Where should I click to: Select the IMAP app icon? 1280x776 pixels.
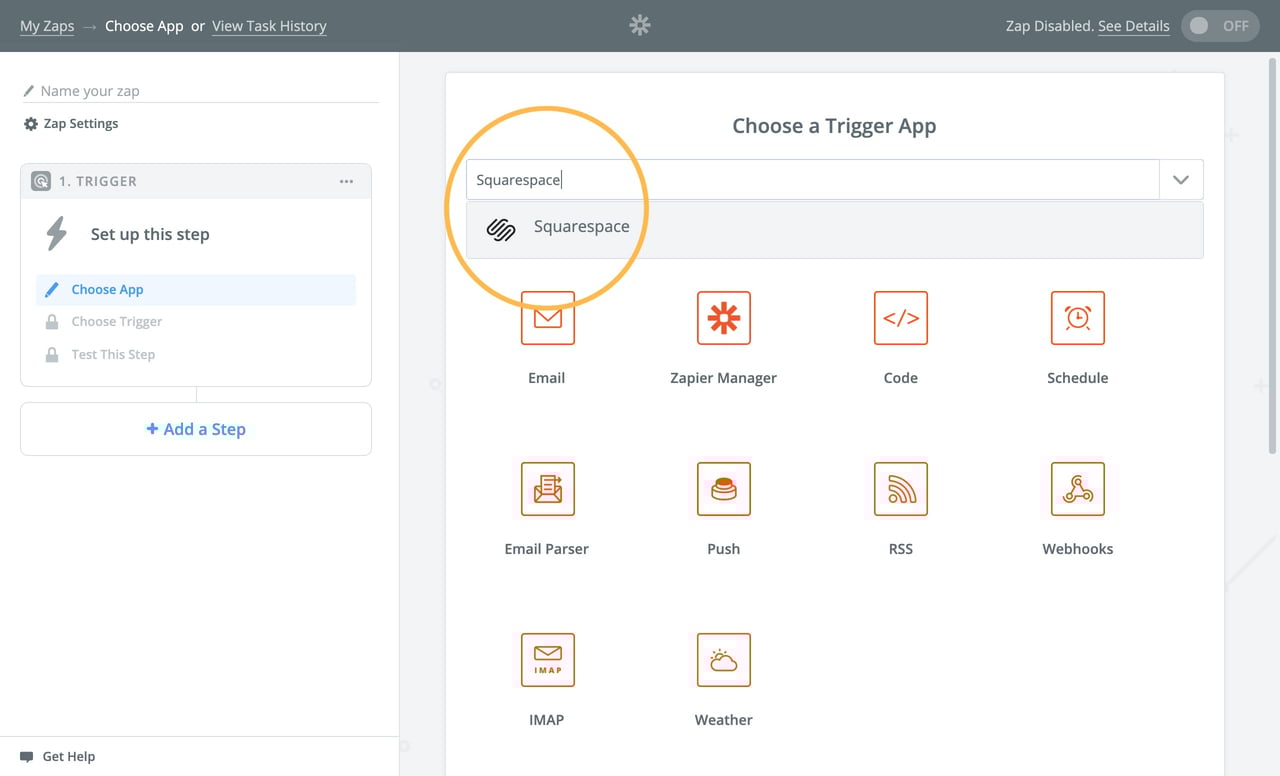click(546, 660)
